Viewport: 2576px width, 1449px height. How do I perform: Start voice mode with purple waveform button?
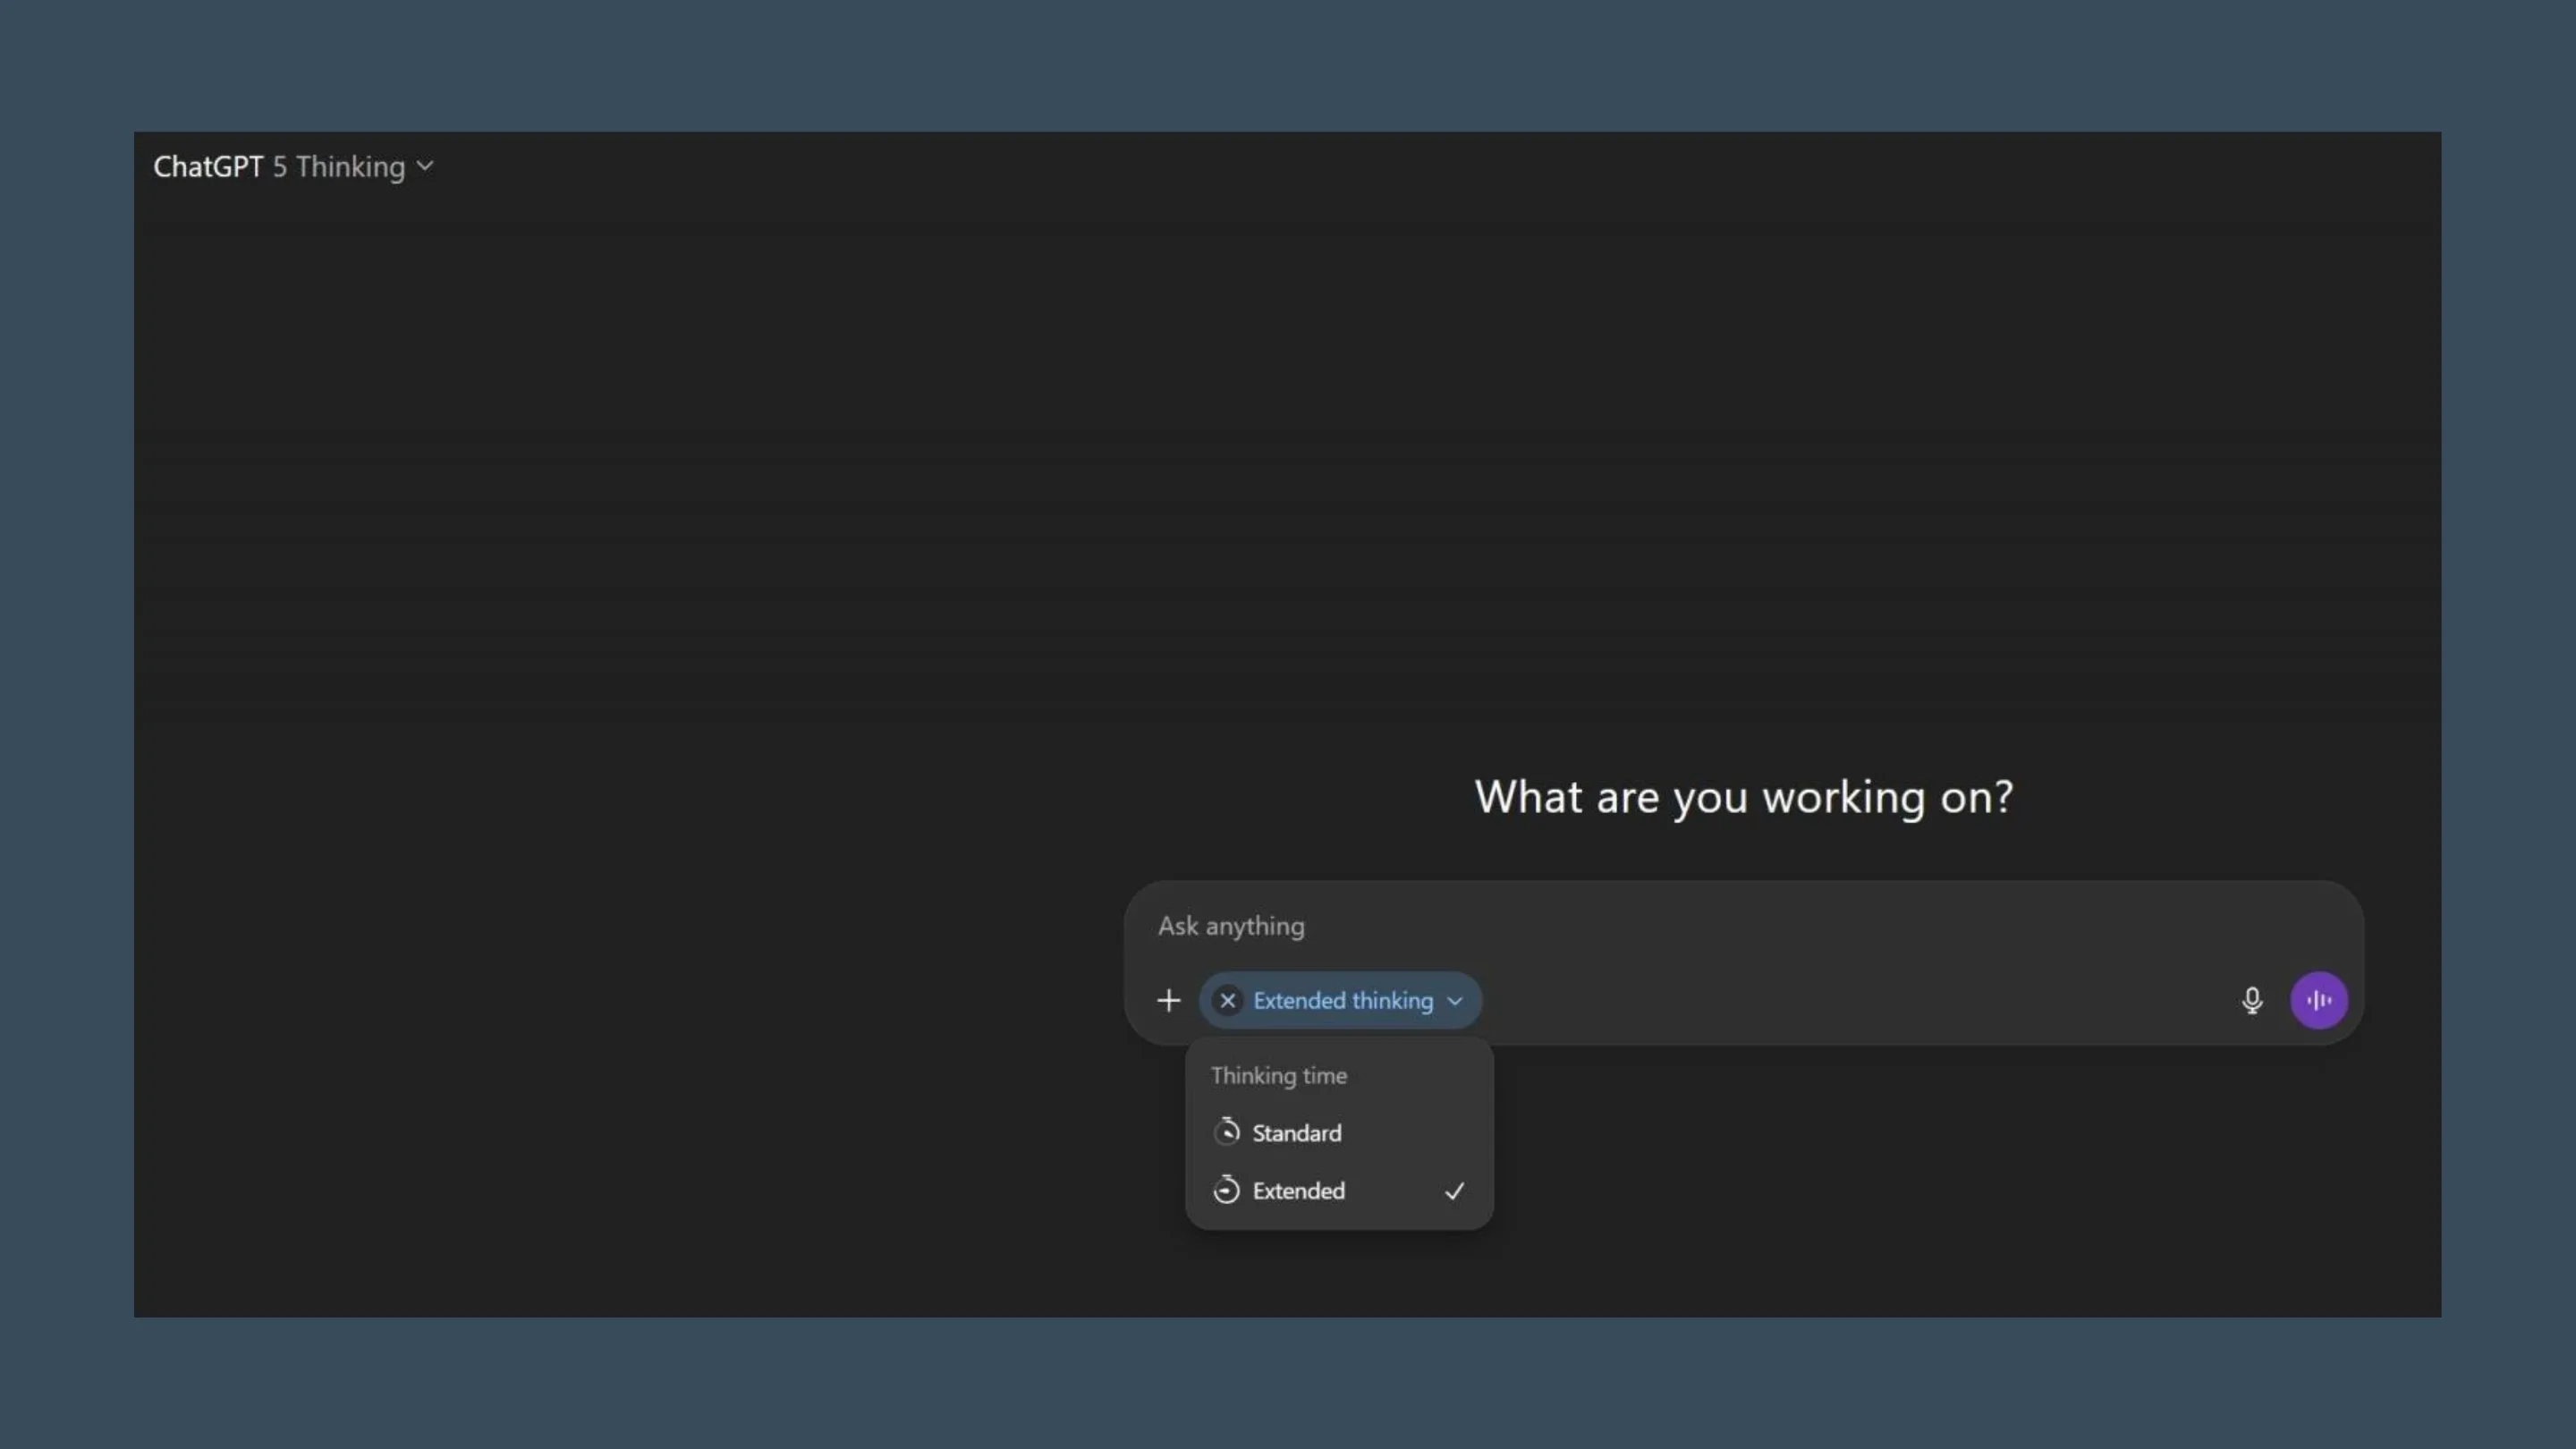pos(2318,1000)
